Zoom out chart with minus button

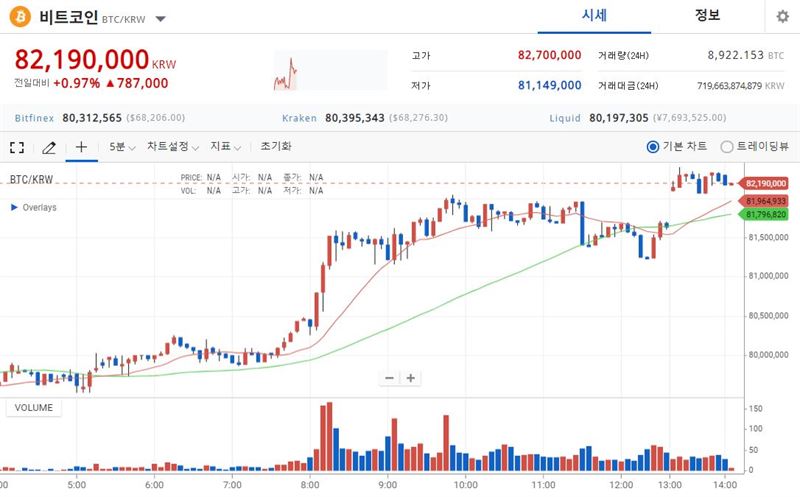coord(389,378)
